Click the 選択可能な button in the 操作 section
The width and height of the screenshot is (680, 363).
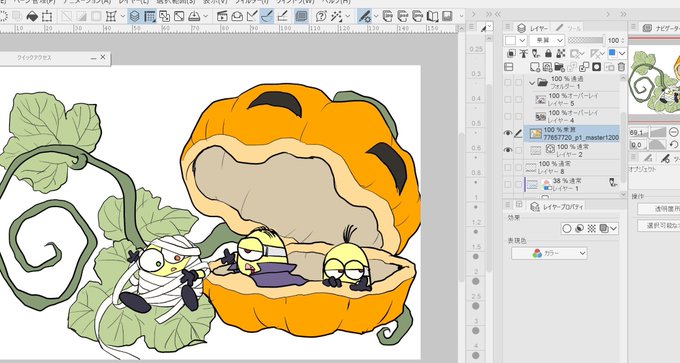tap(659, 226)
